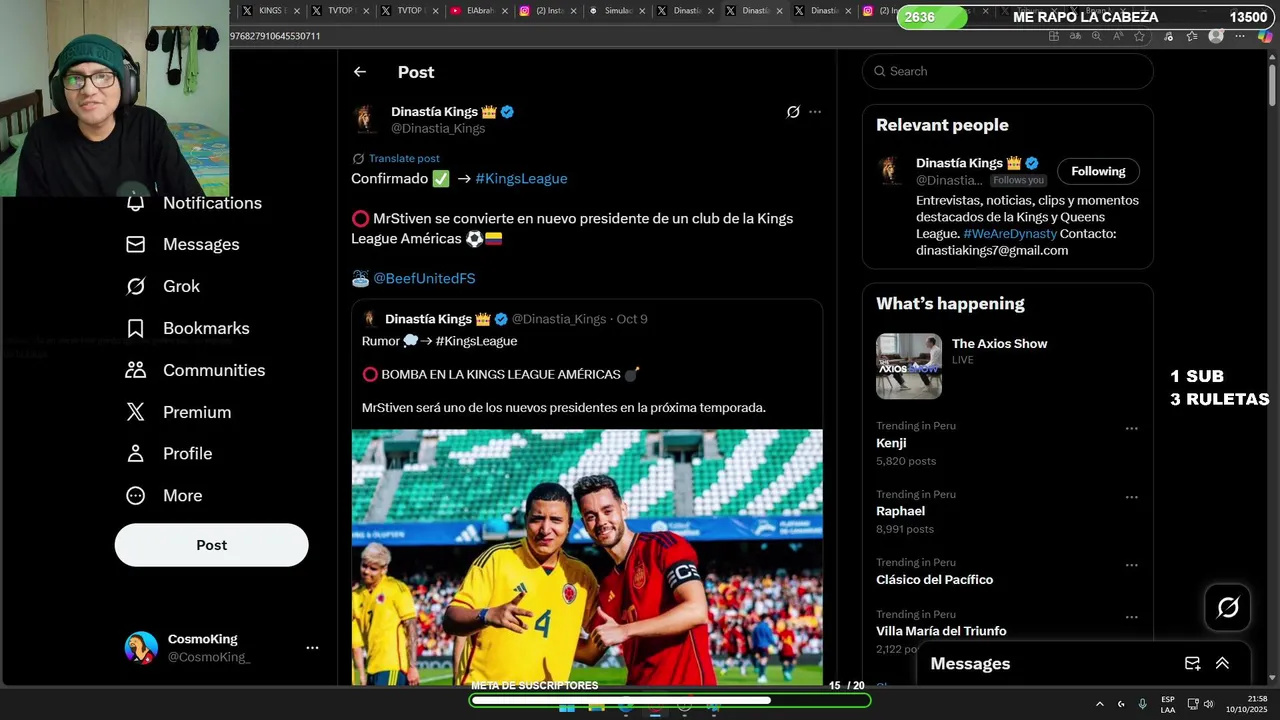Screen dimensions: 1280x720
Task: Click the browser zoom magnifier icon
Action: tap(1097, 36)
